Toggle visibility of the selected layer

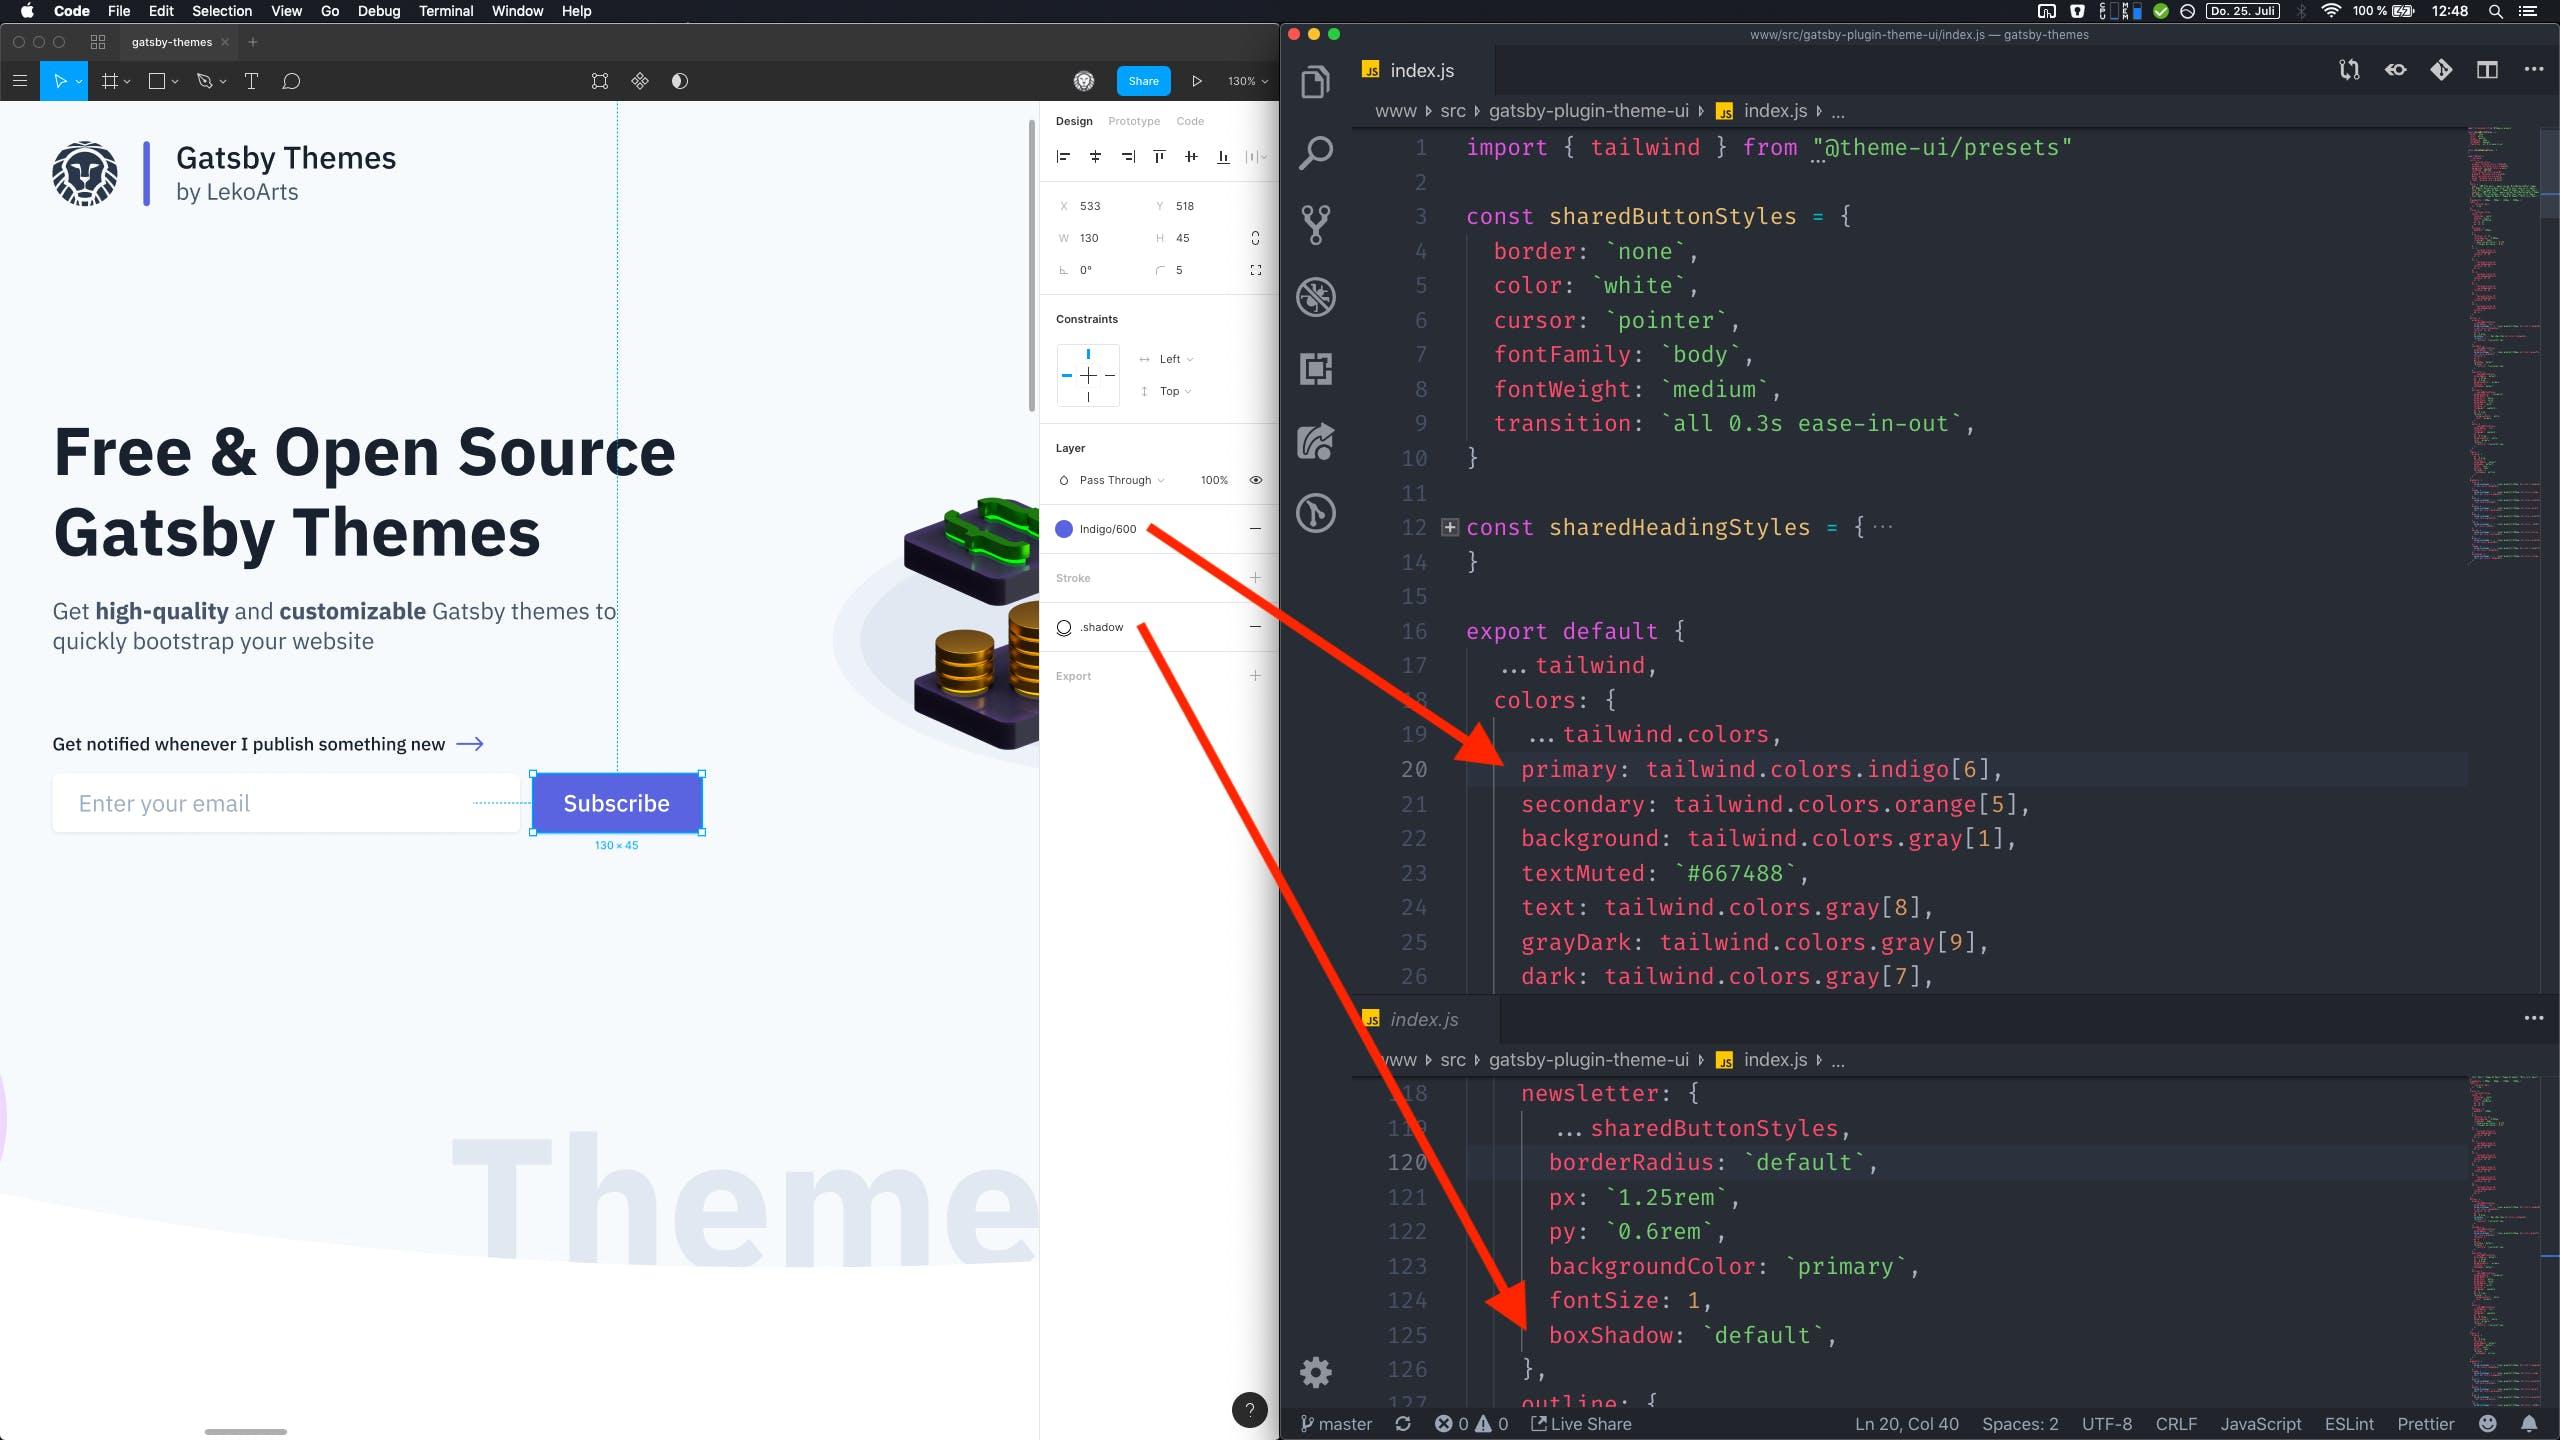tap(1256, 479)
